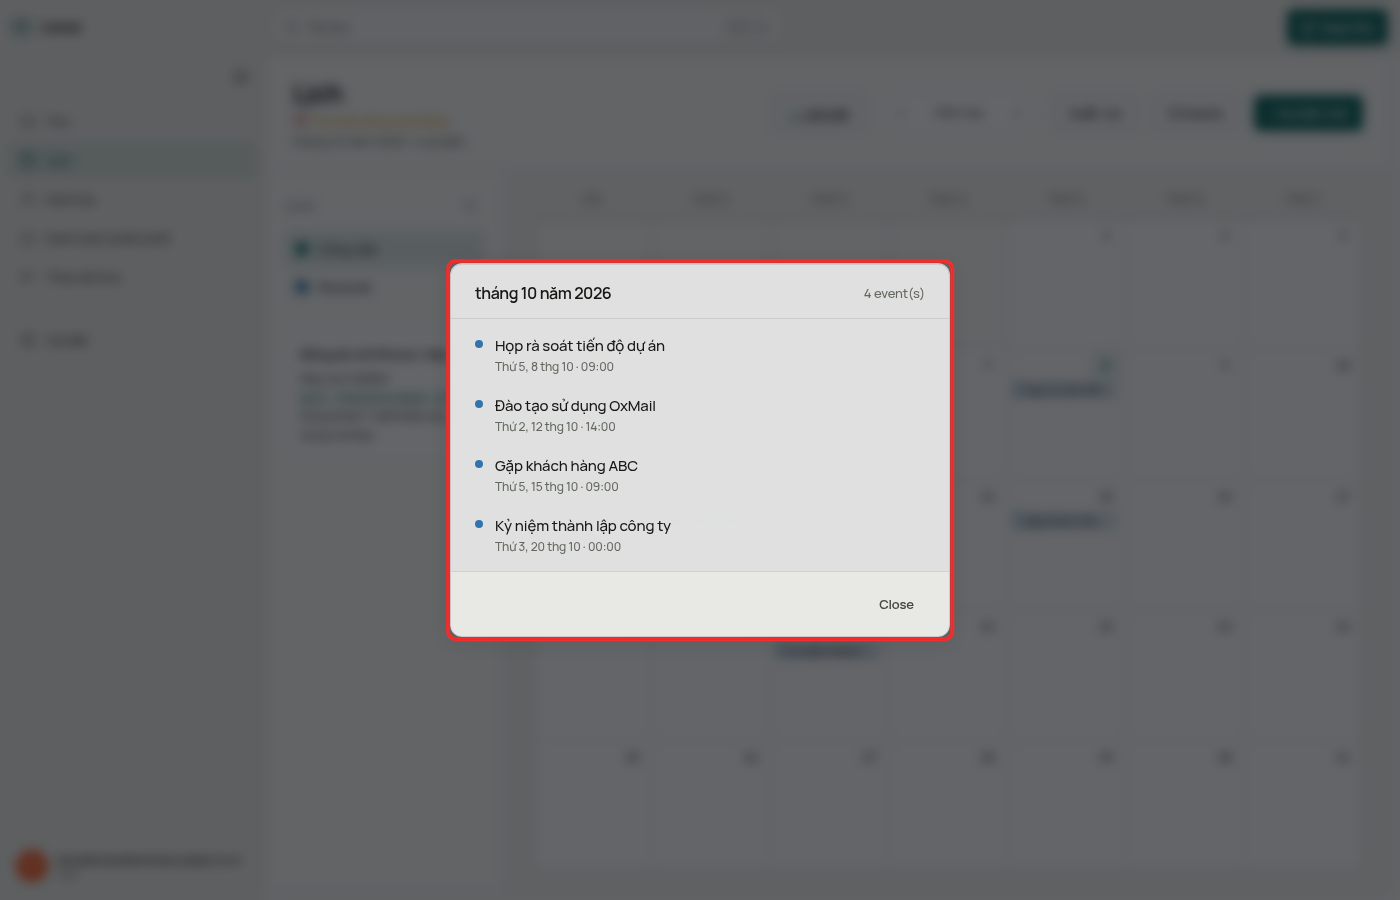Click the "4 event(s)" count label

click(x=894, y=293)
